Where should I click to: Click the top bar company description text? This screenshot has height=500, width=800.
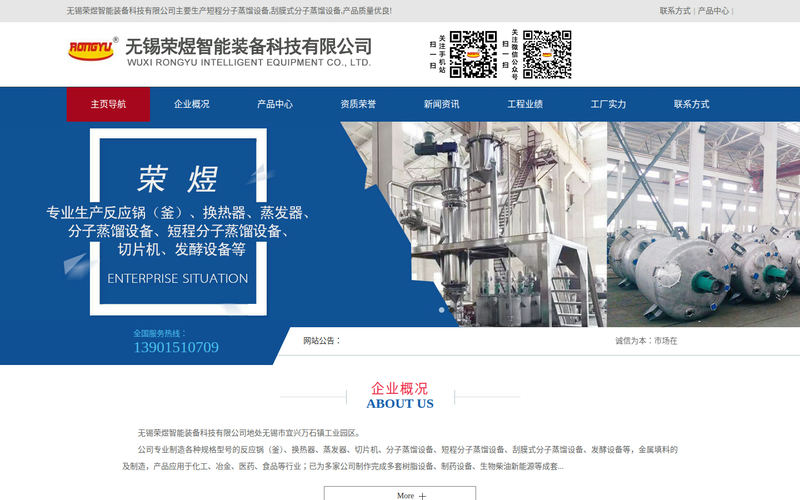229,11
